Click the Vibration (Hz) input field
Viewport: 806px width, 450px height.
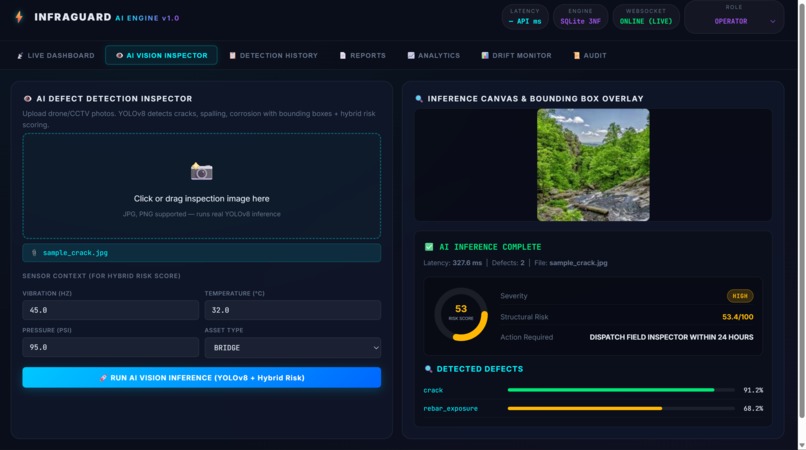pos(111,310)
